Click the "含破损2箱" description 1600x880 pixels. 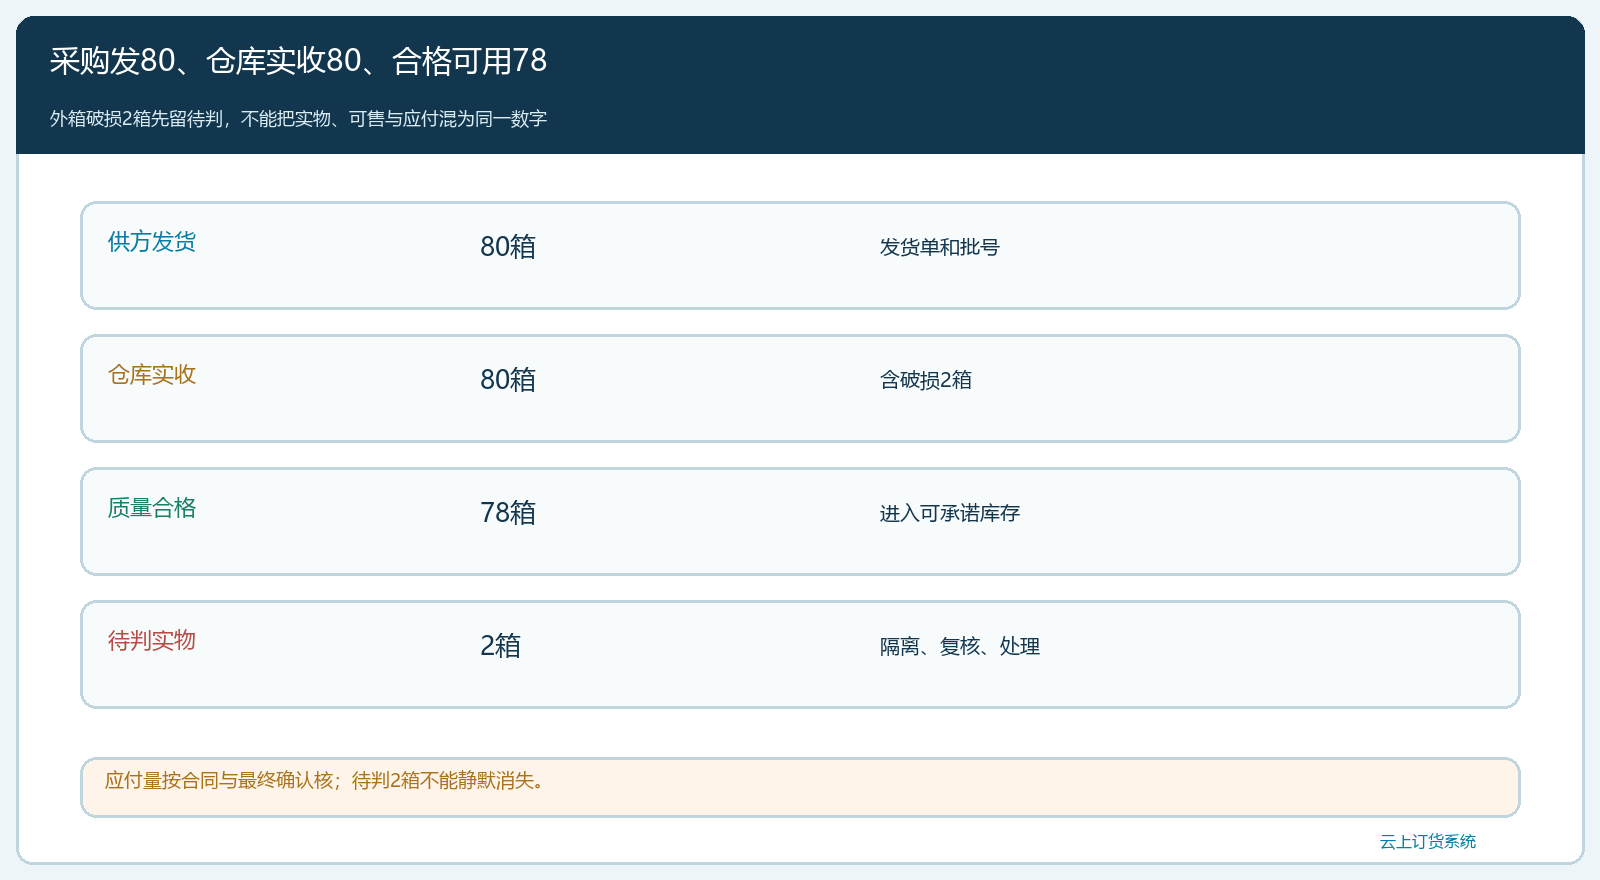tap(926, 380)
